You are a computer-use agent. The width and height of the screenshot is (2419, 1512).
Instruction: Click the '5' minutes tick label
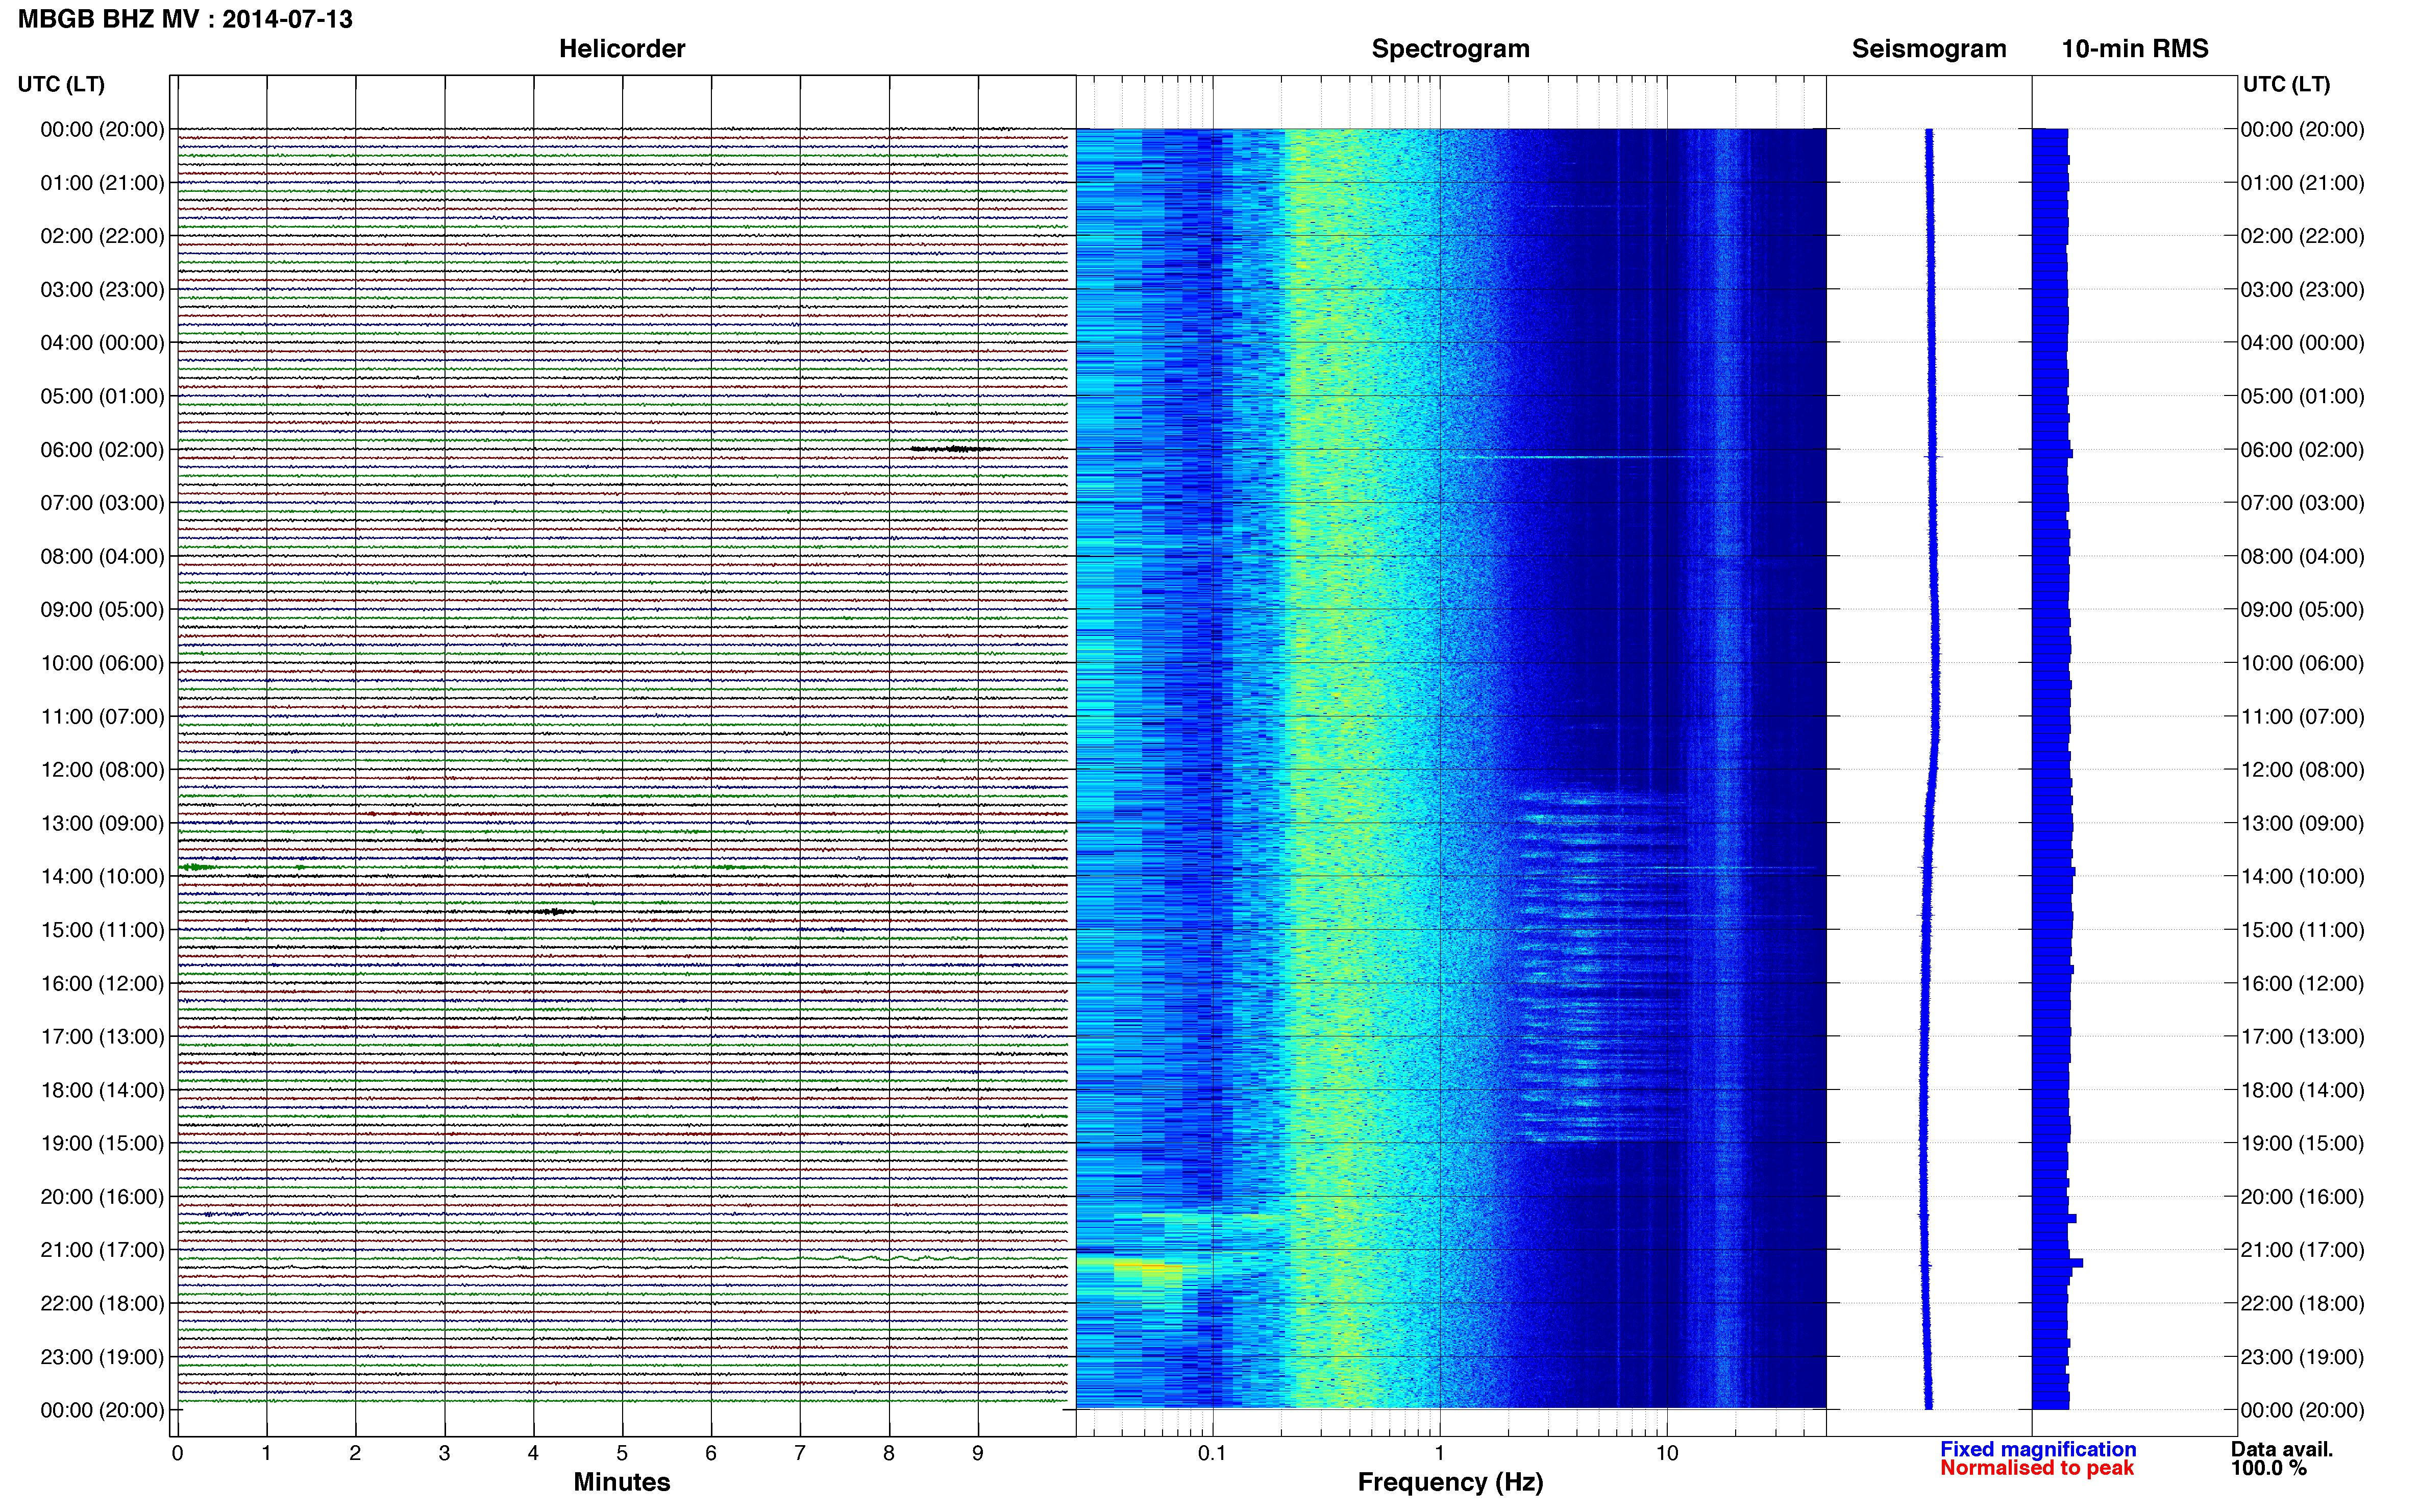click(x=622, y=1453)
